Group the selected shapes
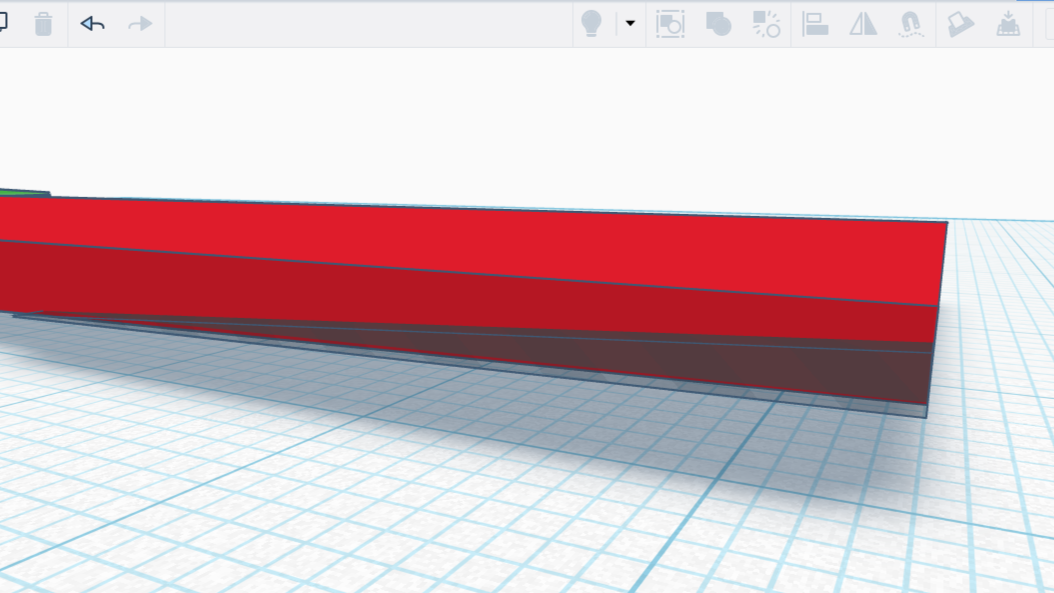The width and height of the screenshot is (1054, 593). click(x=670, y=24)
